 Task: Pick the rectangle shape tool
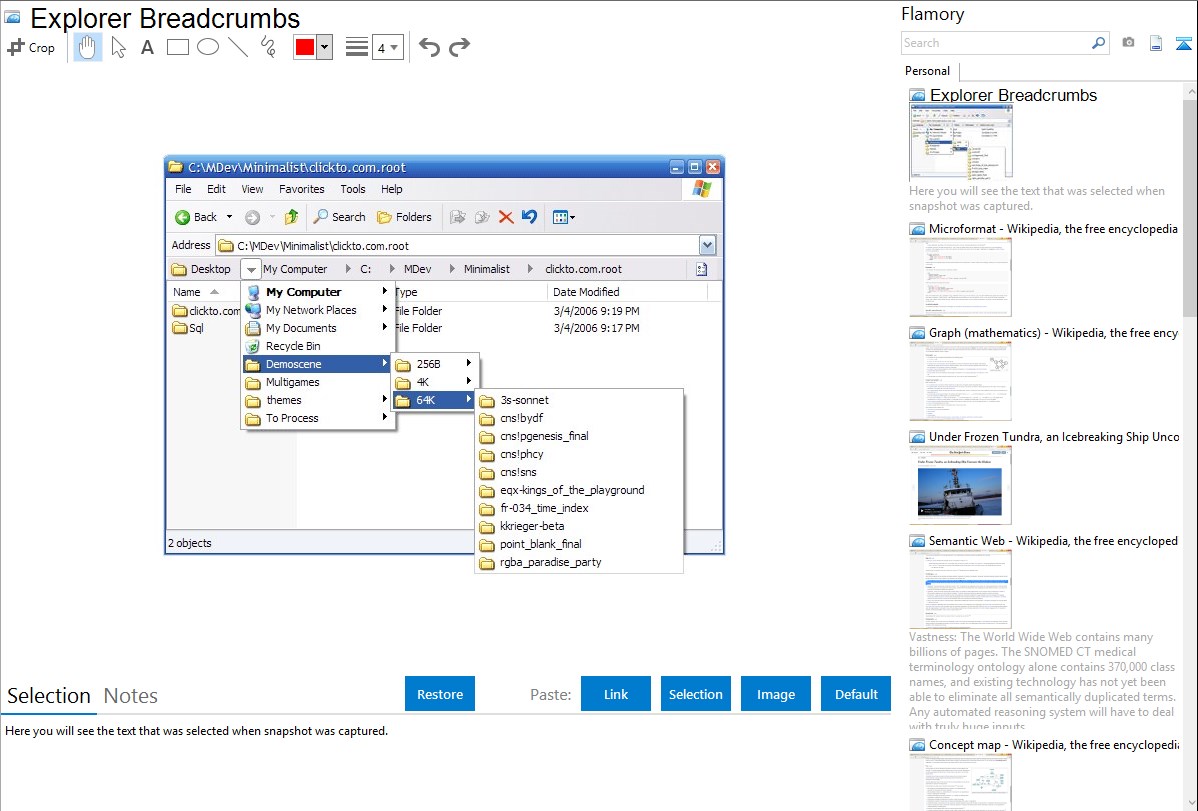177,47
